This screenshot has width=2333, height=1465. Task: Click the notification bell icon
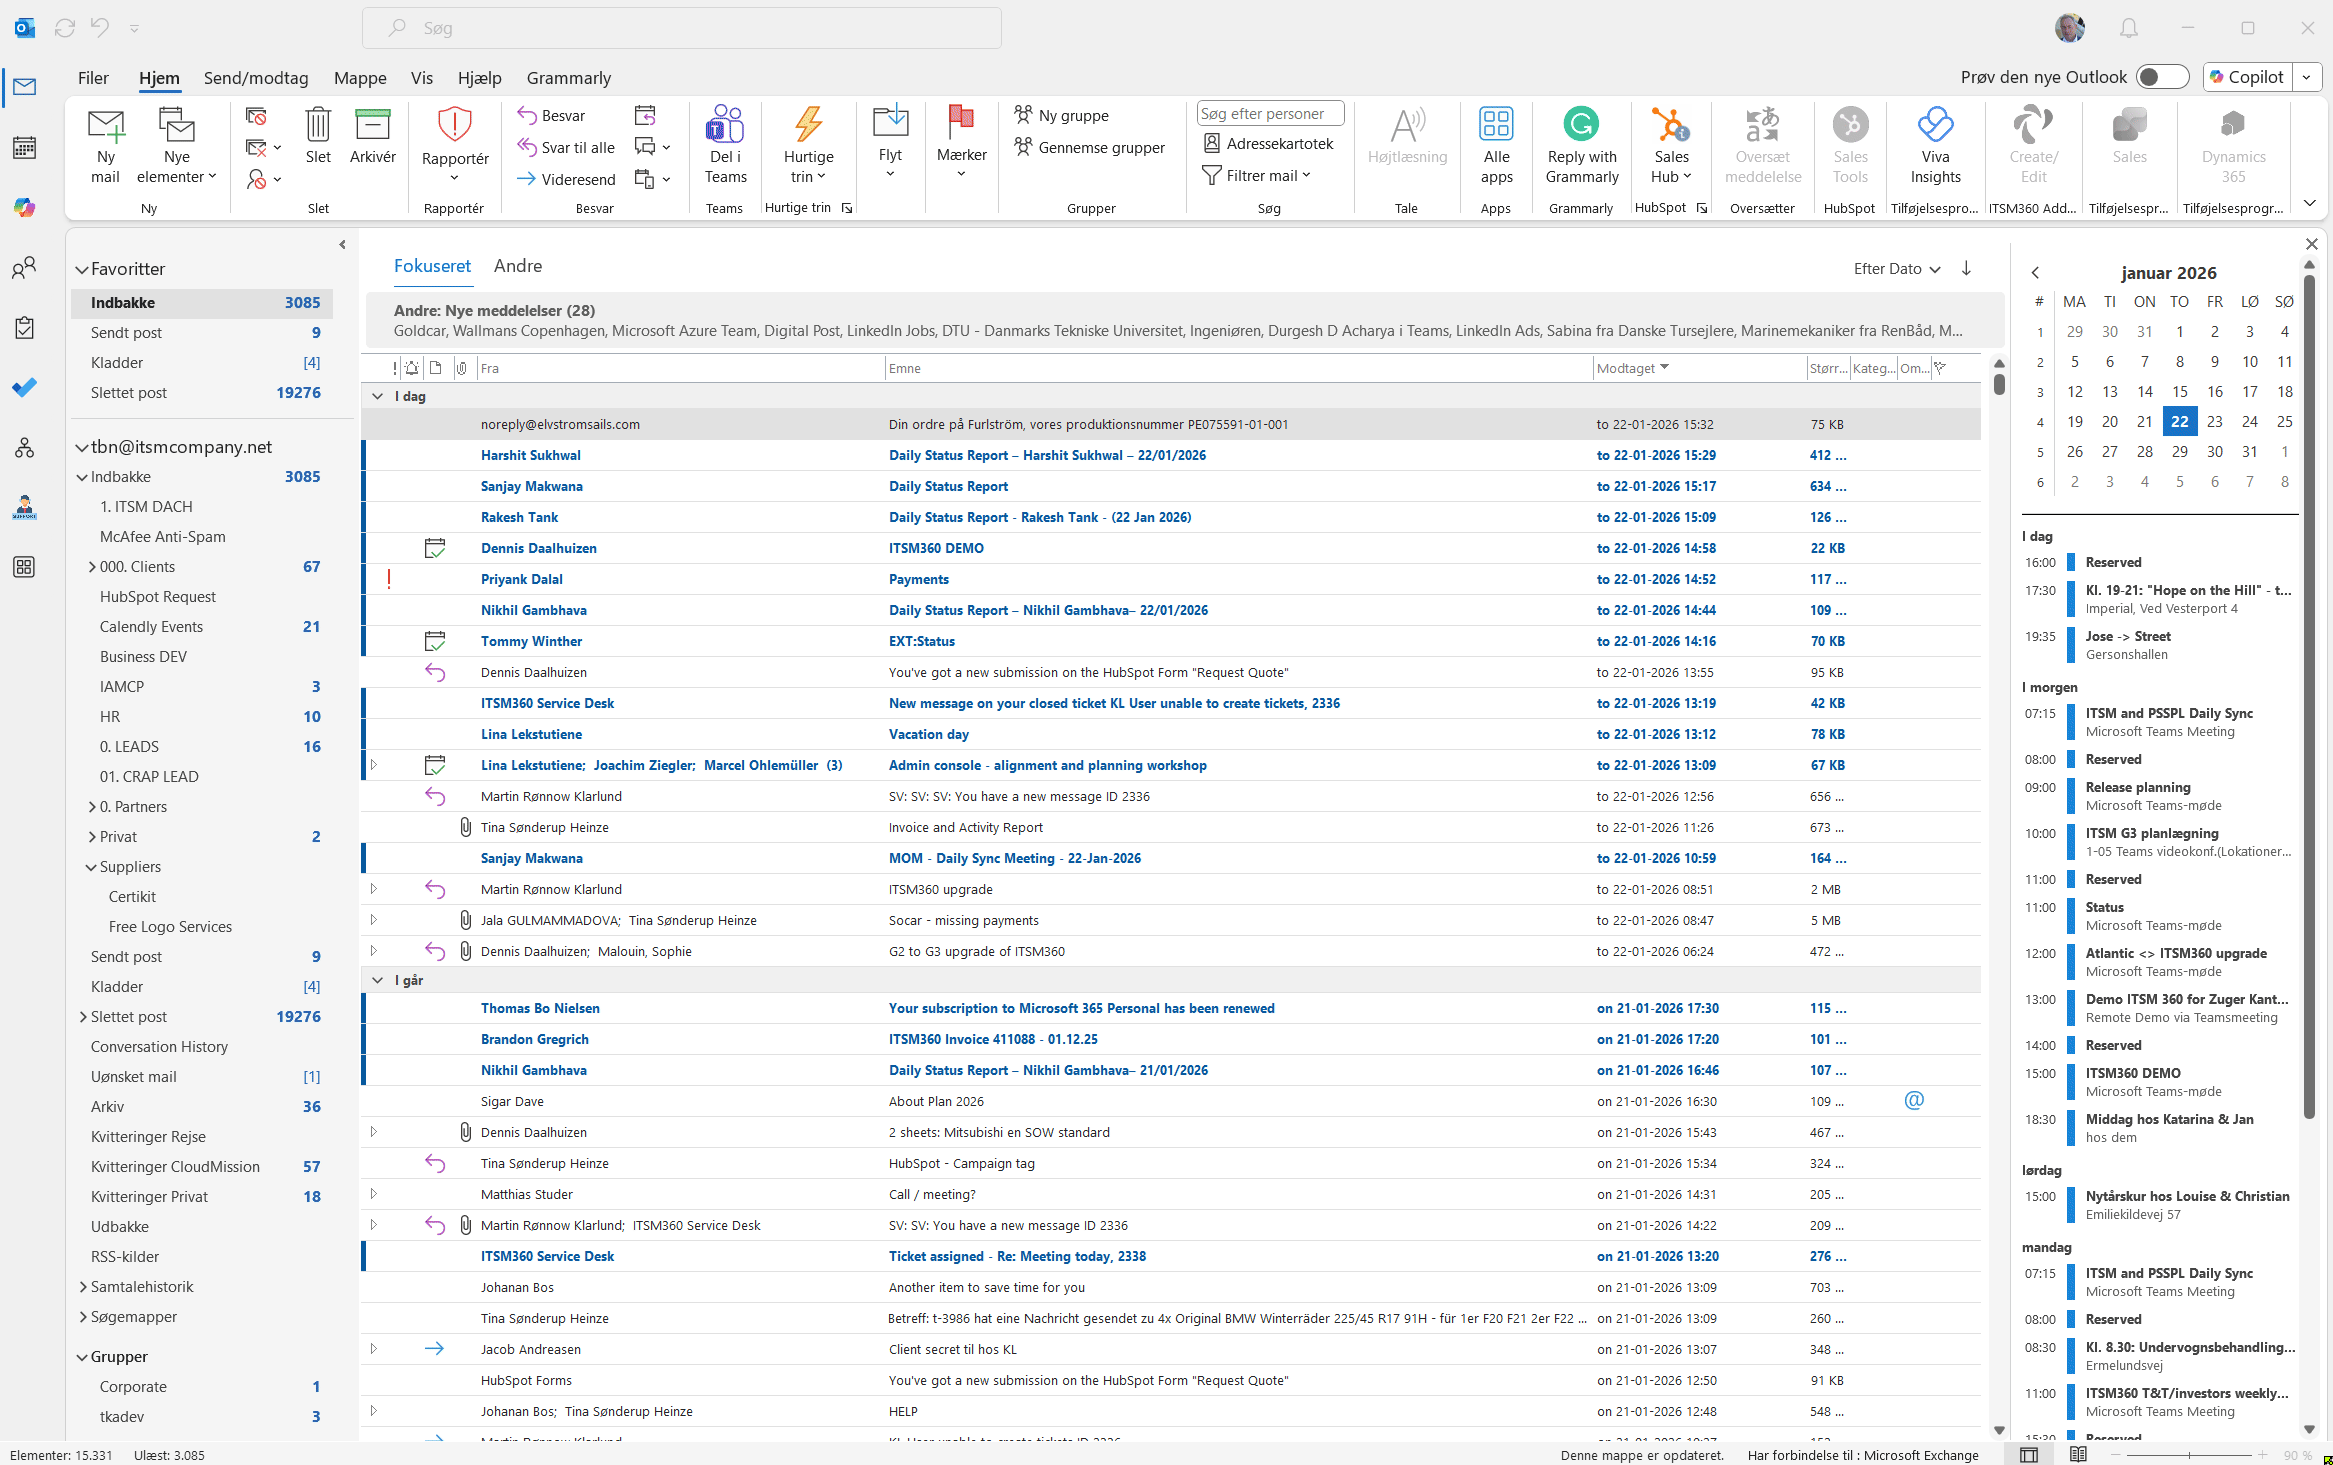click(2129, 28)
